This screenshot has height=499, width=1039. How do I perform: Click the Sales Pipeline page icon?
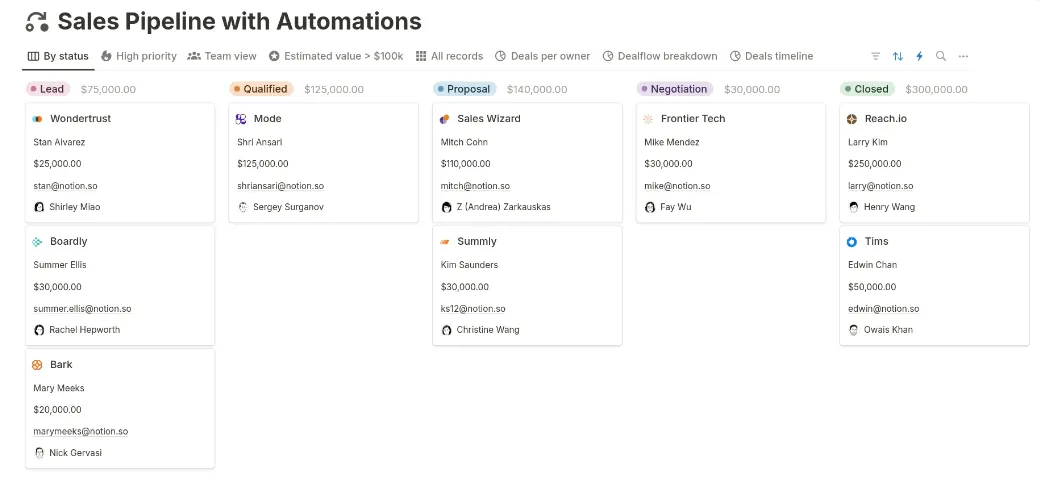[x=37, y=22]
